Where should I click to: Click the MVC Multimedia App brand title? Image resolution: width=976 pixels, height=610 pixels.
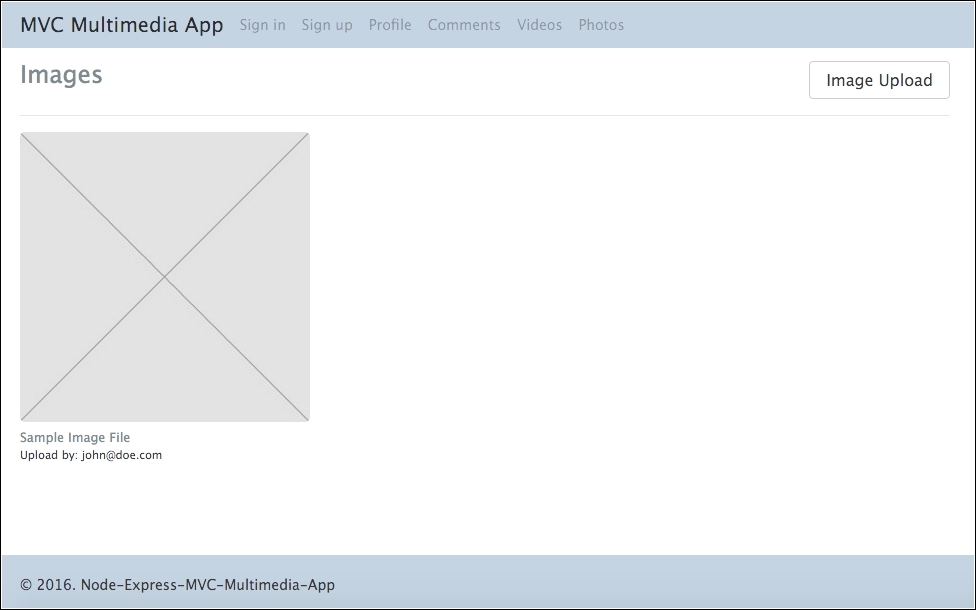pyautogui.click(x=121, y=25)
